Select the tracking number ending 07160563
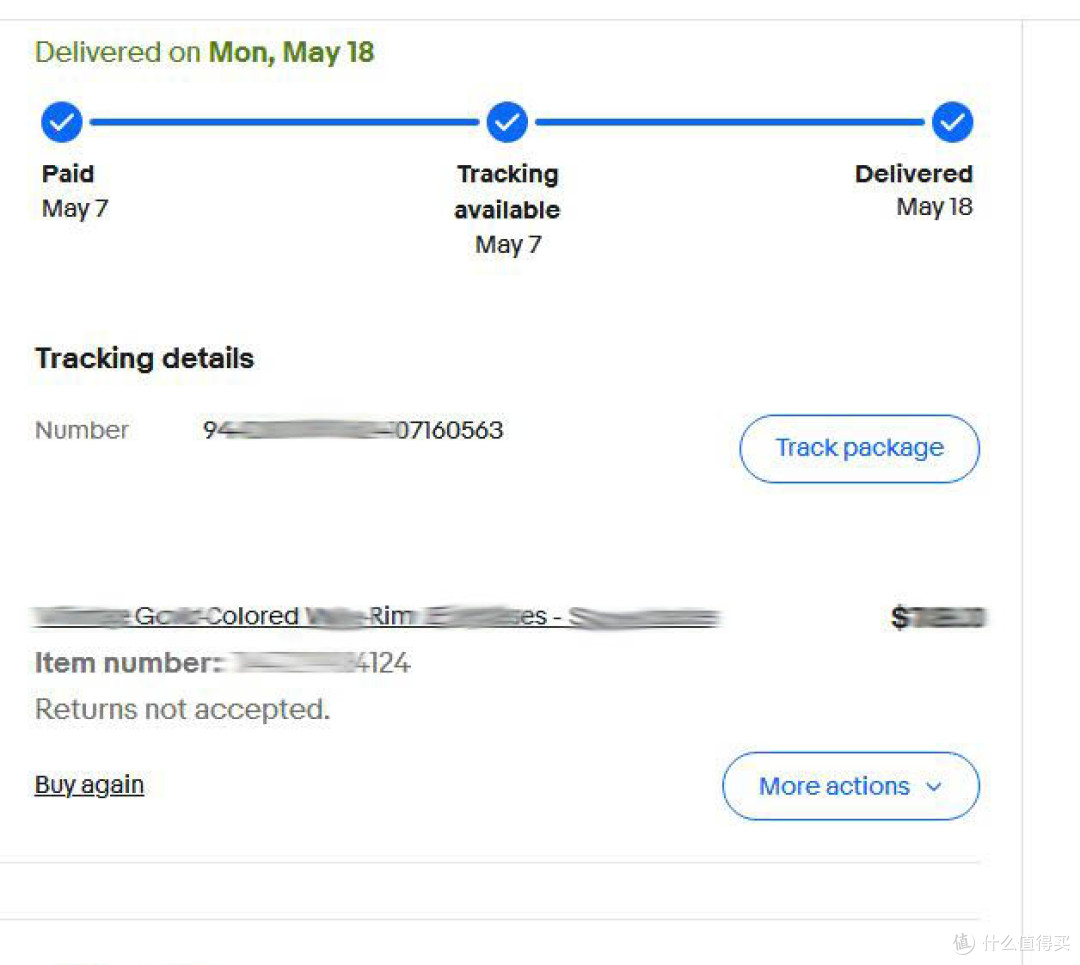The height and width of the screenshot is (965, 1080). (353, 430)
